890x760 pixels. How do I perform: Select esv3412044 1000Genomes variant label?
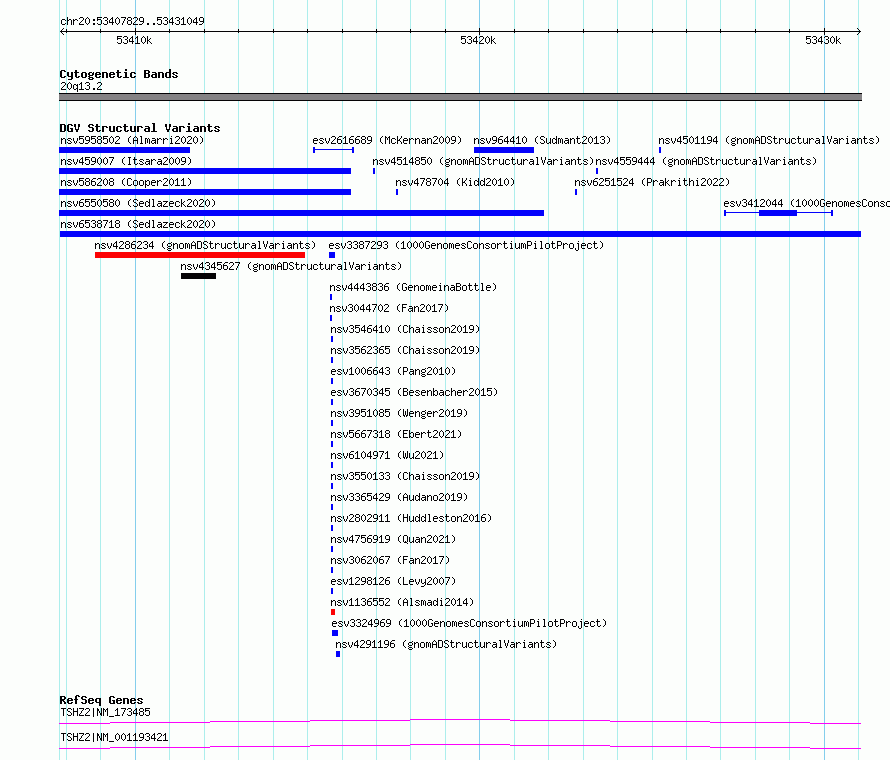point(807,203)
